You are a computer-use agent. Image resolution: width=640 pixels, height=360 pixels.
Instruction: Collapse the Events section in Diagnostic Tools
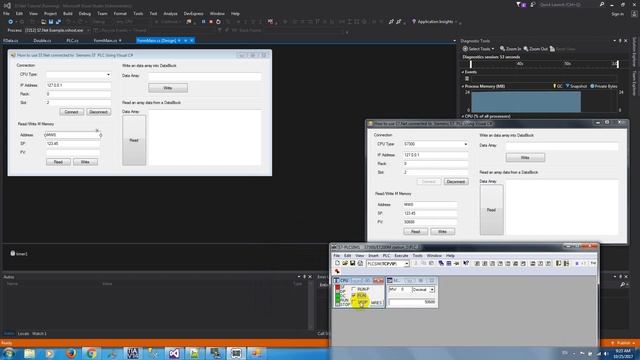(x=463, y=72)
